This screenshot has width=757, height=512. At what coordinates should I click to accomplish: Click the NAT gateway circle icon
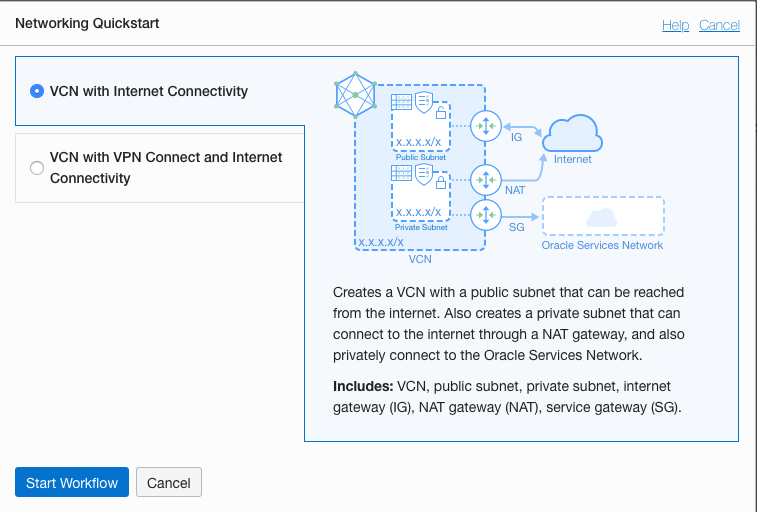click(485, 180)
